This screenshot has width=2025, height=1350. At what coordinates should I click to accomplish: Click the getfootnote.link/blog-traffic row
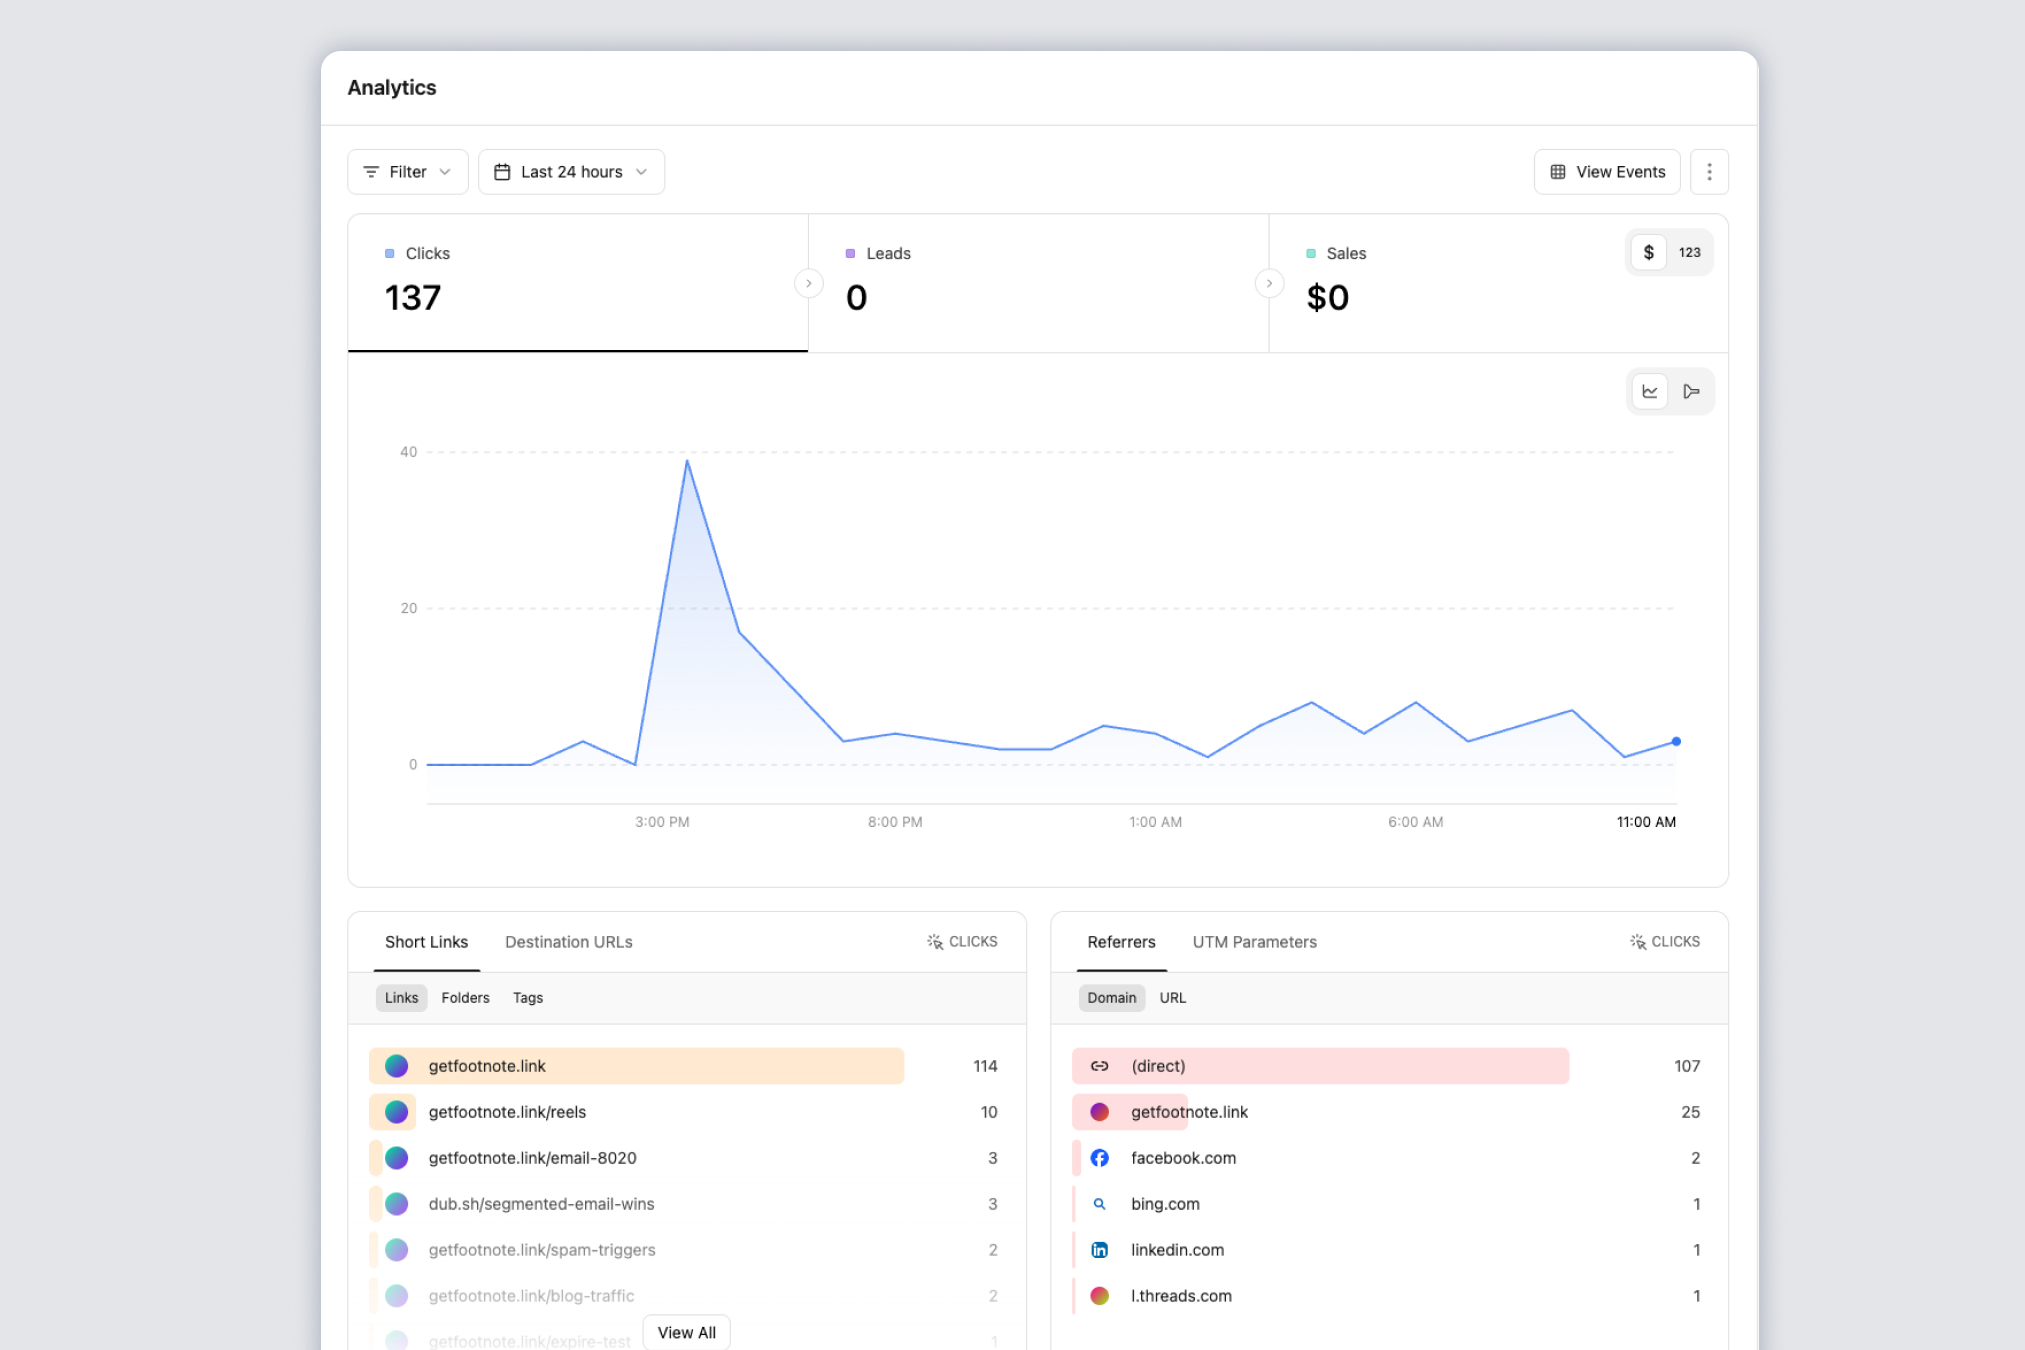[x=686, y=1296]
